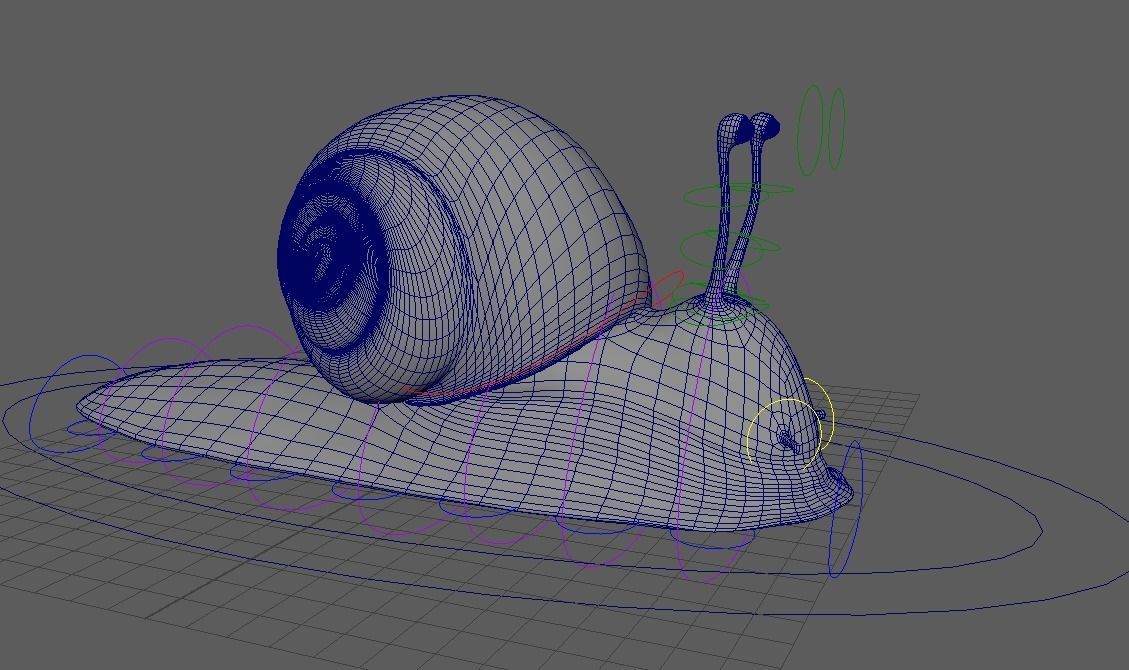This screenshot has width=1129, height=670.
Task: Select the tall green oval eye-aim control
Action: pos(810,130)
